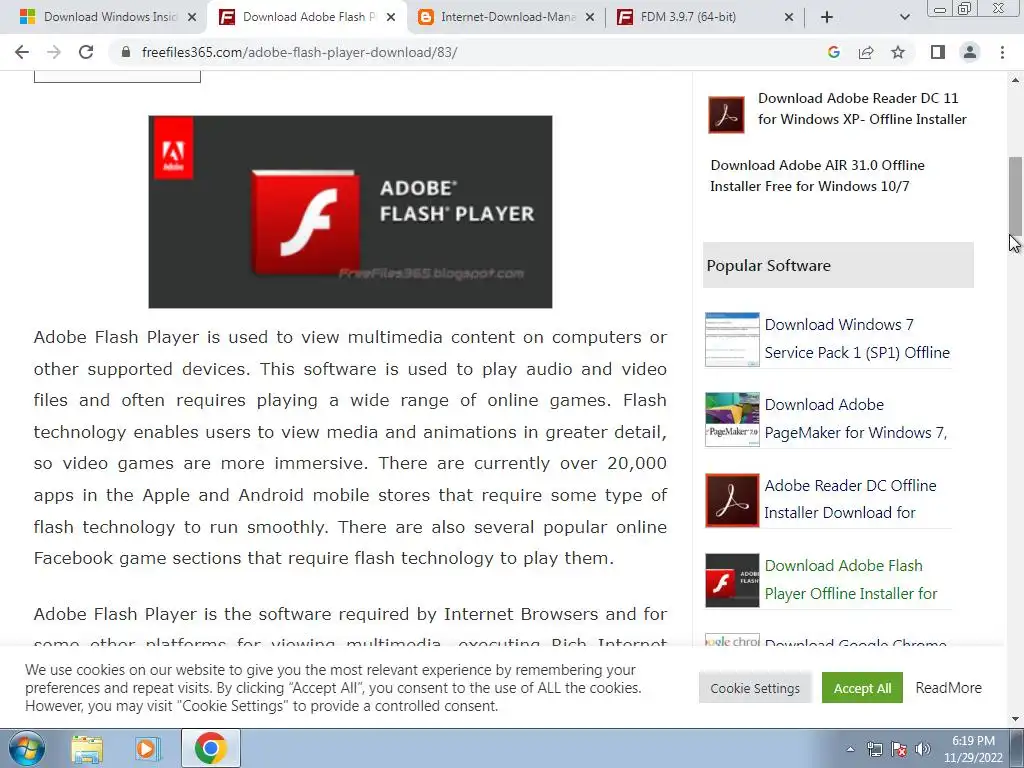
Task: Open the network tray icon
Action: click(874, 749)
